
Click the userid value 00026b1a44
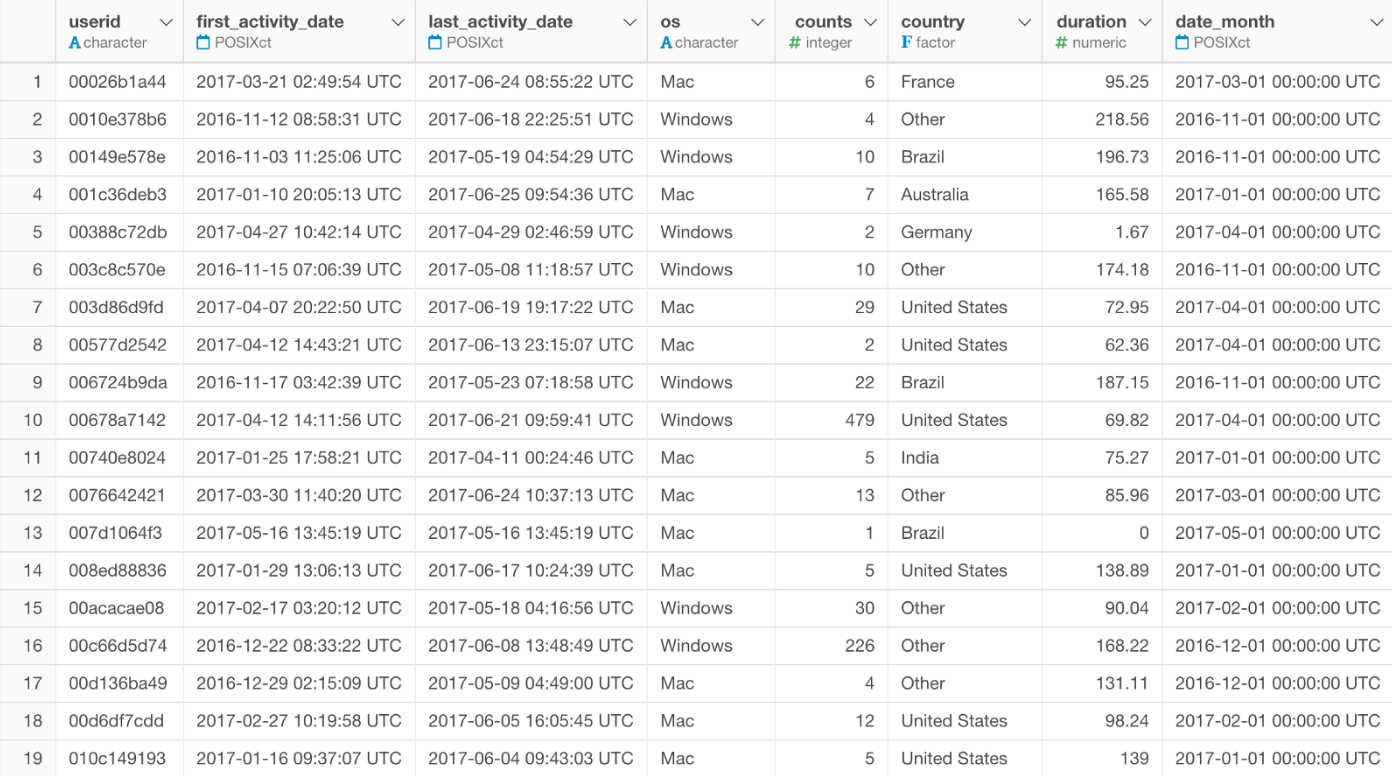click(x=120, y=81)
